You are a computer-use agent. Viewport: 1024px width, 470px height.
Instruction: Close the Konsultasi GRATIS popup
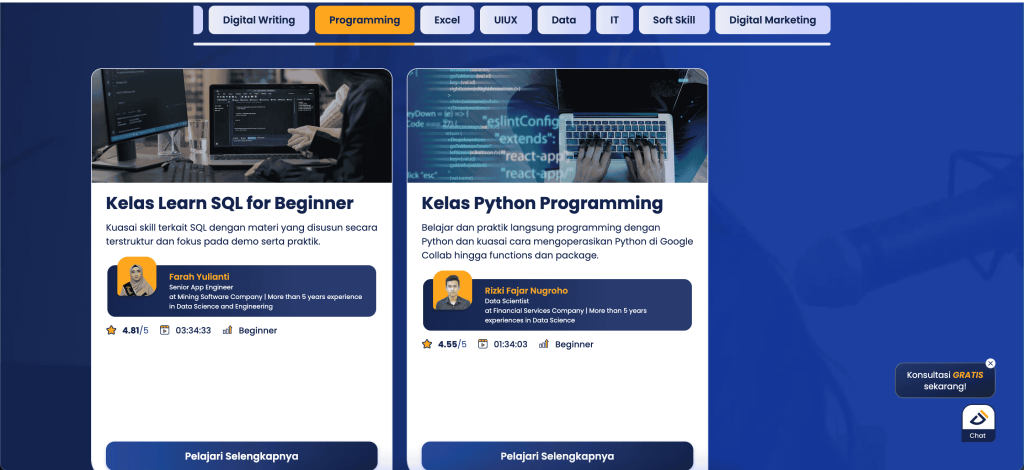click(990, 363)
